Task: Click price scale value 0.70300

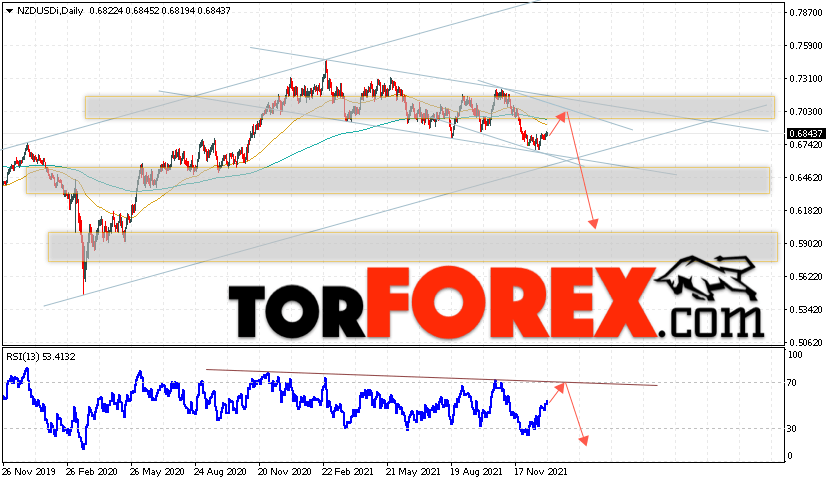Action: (x=806, y=112)
